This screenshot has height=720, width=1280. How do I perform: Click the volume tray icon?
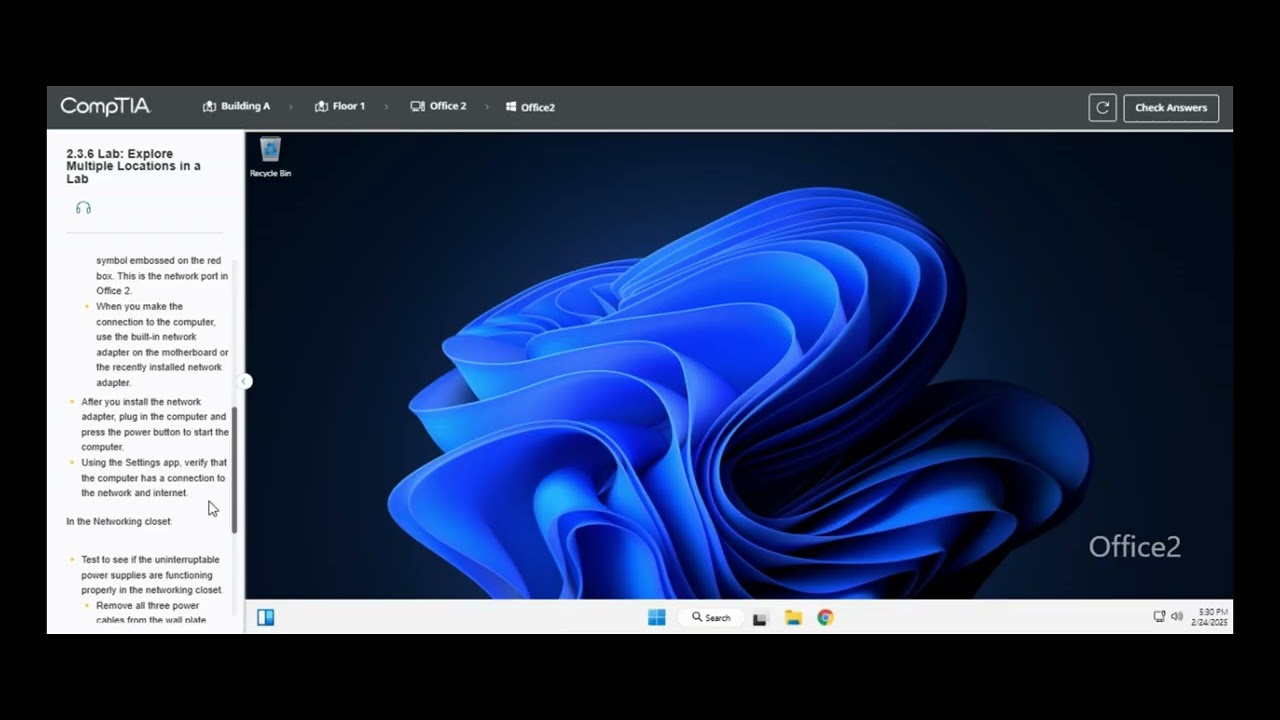pos(1177,617)
